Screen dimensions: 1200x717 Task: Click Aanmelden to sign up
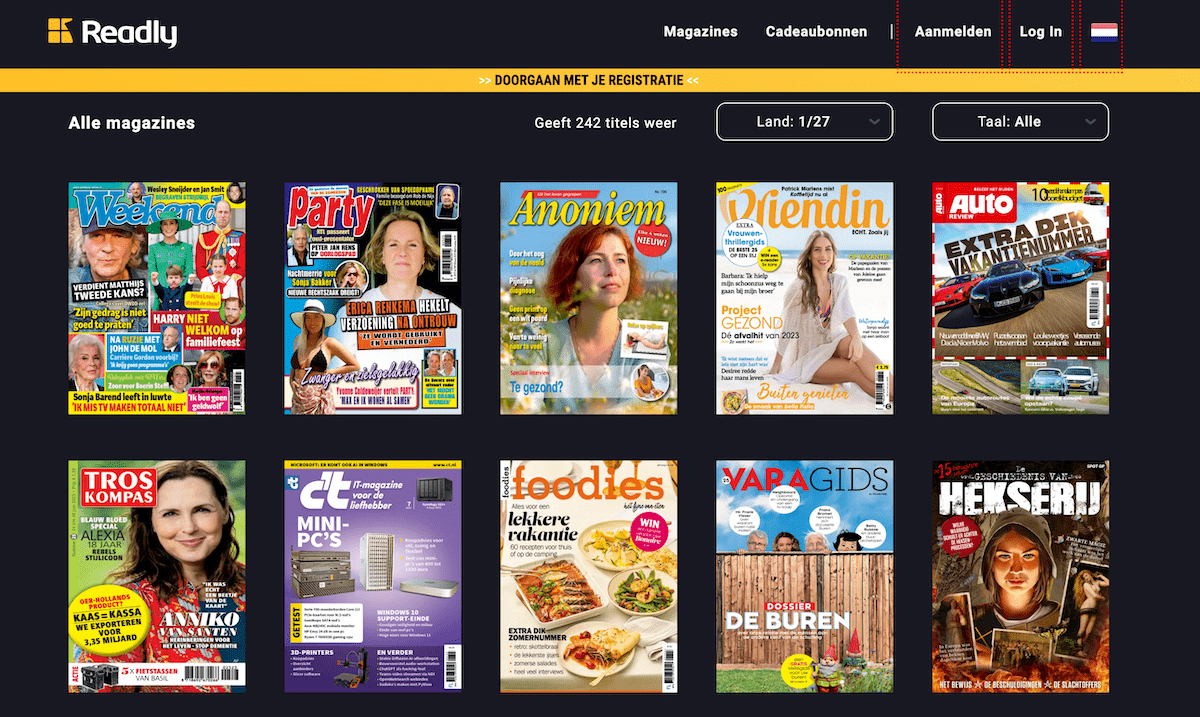pyautogui.click(x=953, y=32)
